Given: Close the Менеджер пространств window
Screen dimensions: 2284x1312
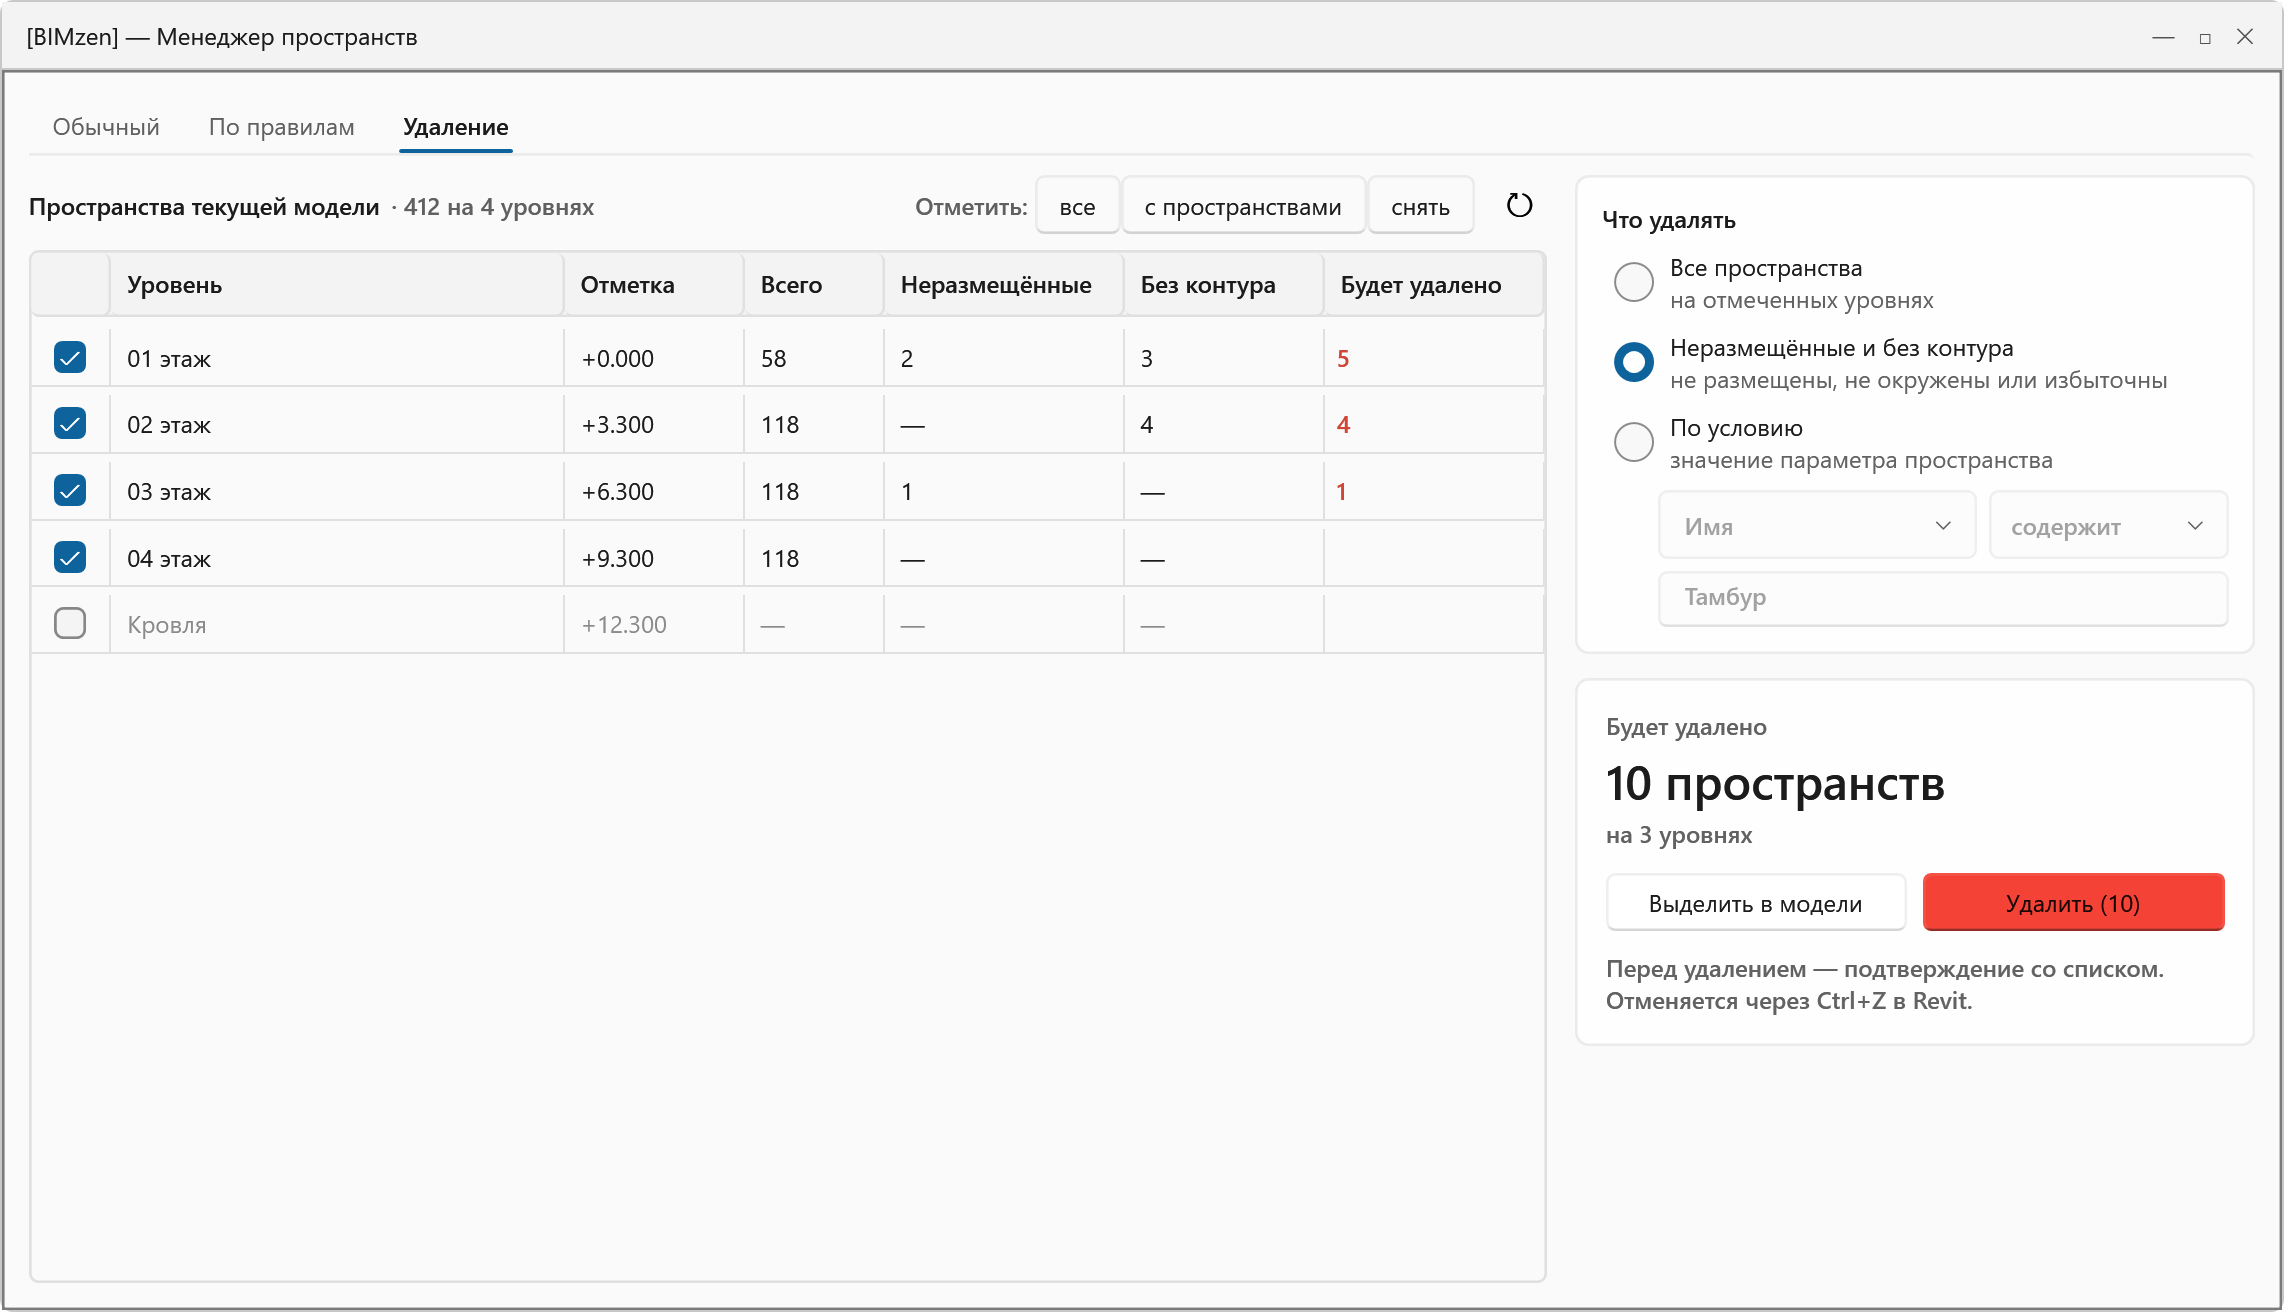Looking at the screenshot, I should (2245, 37).
